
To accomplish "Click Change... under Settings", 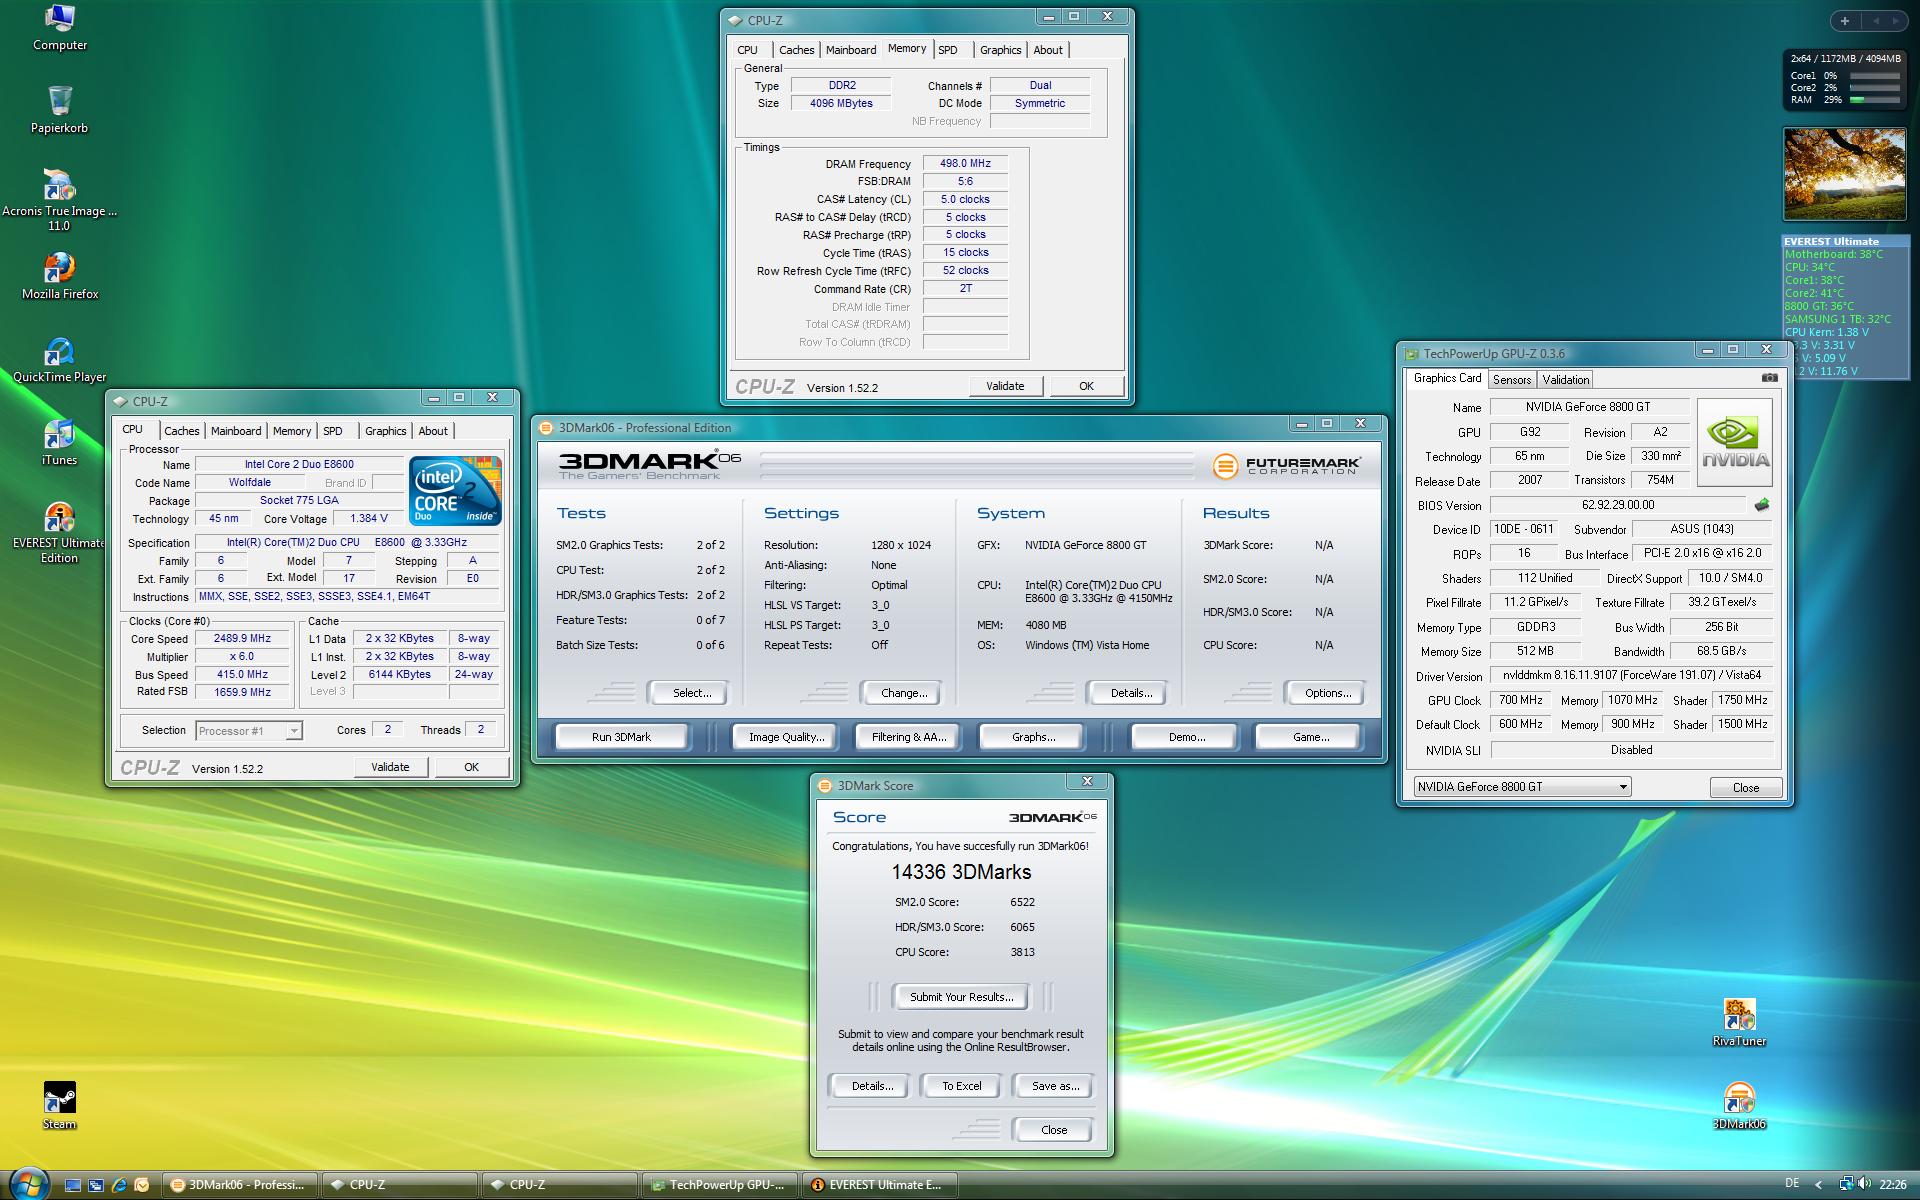I will 904,693.
